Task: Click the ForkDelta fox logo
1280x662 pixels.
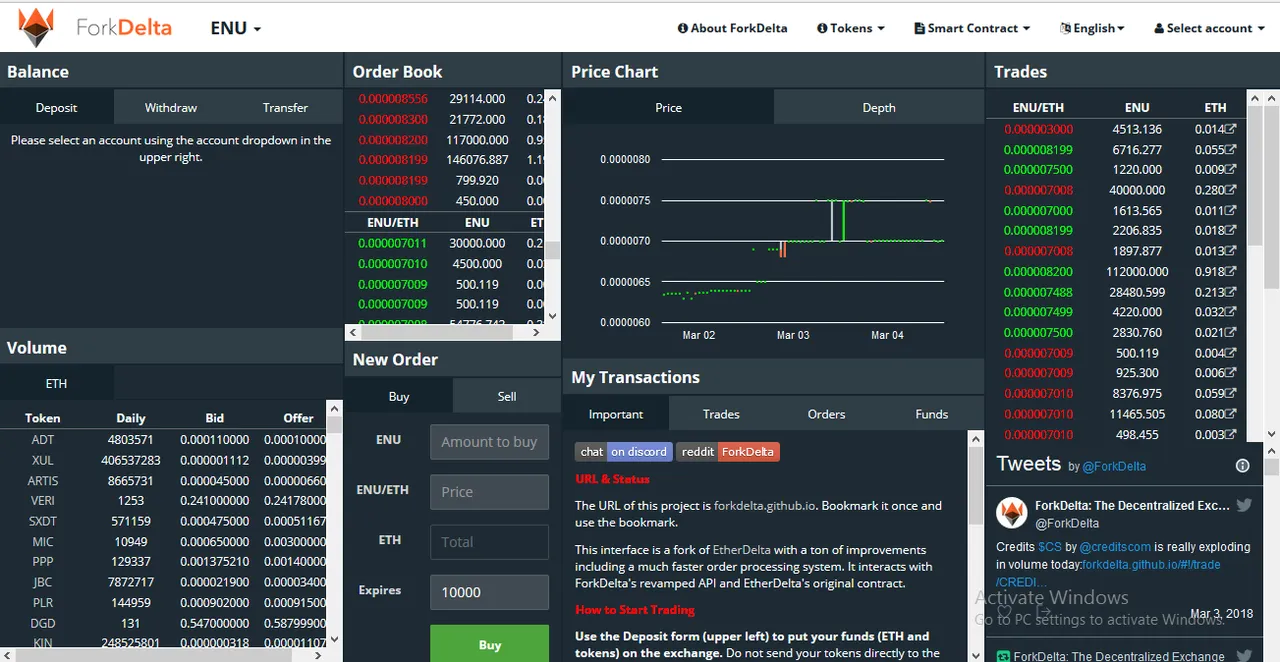Action: [x=37, y=27]
